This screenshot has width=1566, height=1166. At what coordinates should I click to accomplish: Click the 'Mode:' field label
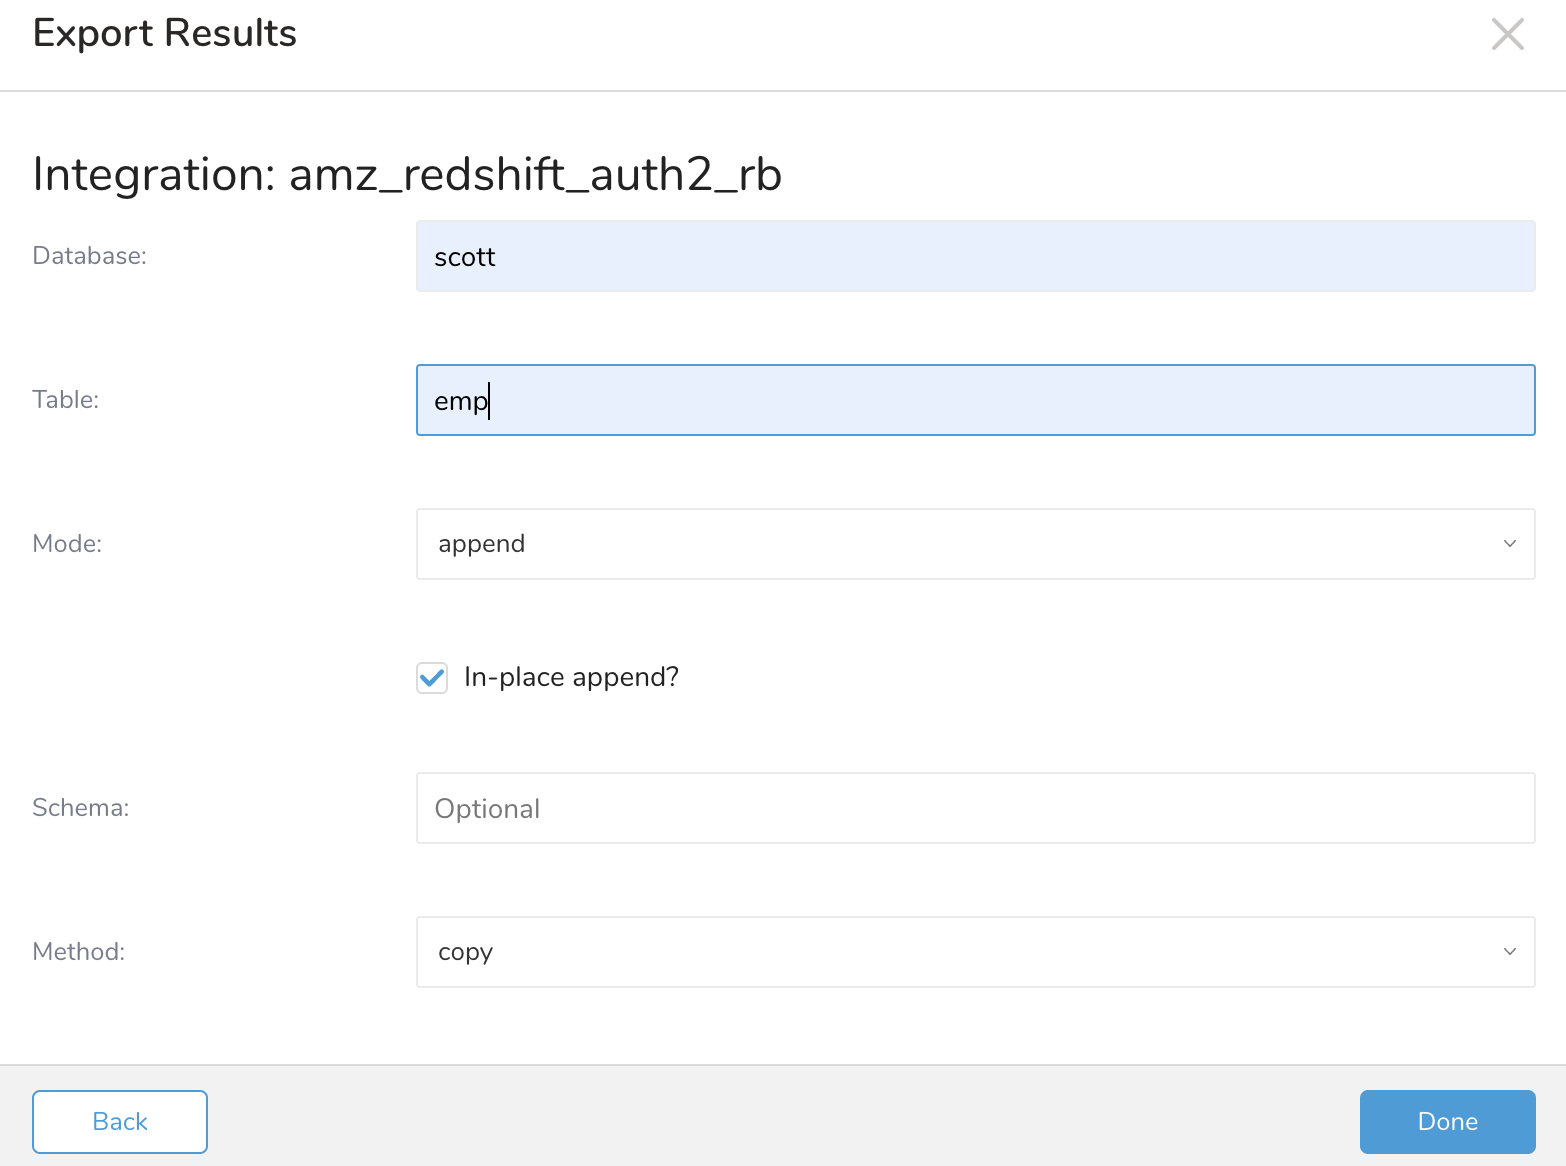pos(67,544)
